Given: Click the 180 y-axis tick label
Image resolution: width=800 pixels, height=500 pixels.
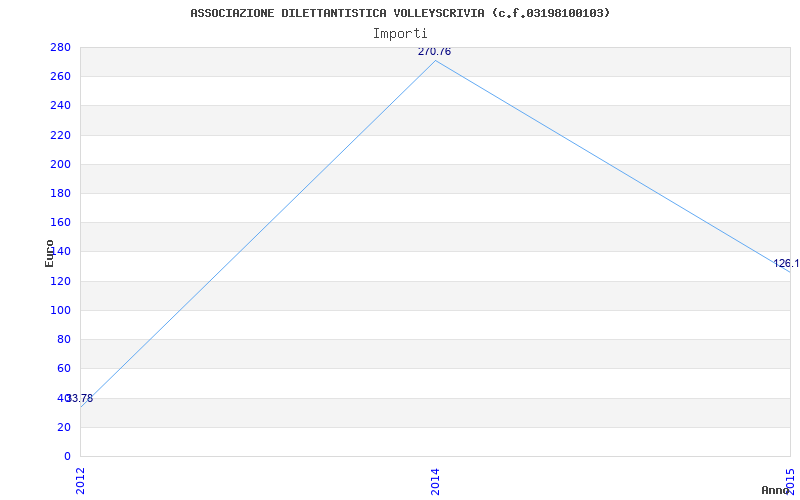Looking at the screenshot, I should click(60, 193).
